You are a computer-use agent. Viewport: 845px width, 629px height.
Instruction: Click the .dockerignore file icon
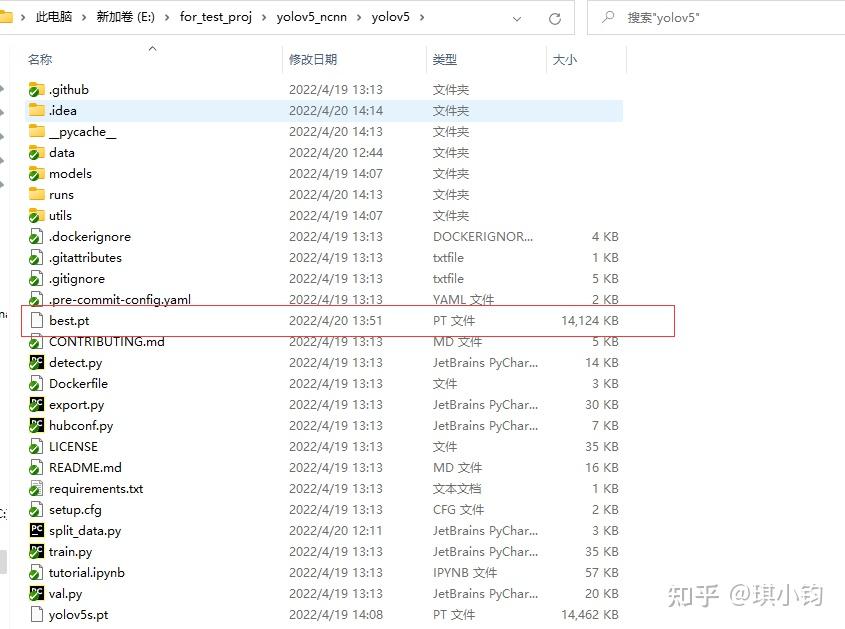36,237
